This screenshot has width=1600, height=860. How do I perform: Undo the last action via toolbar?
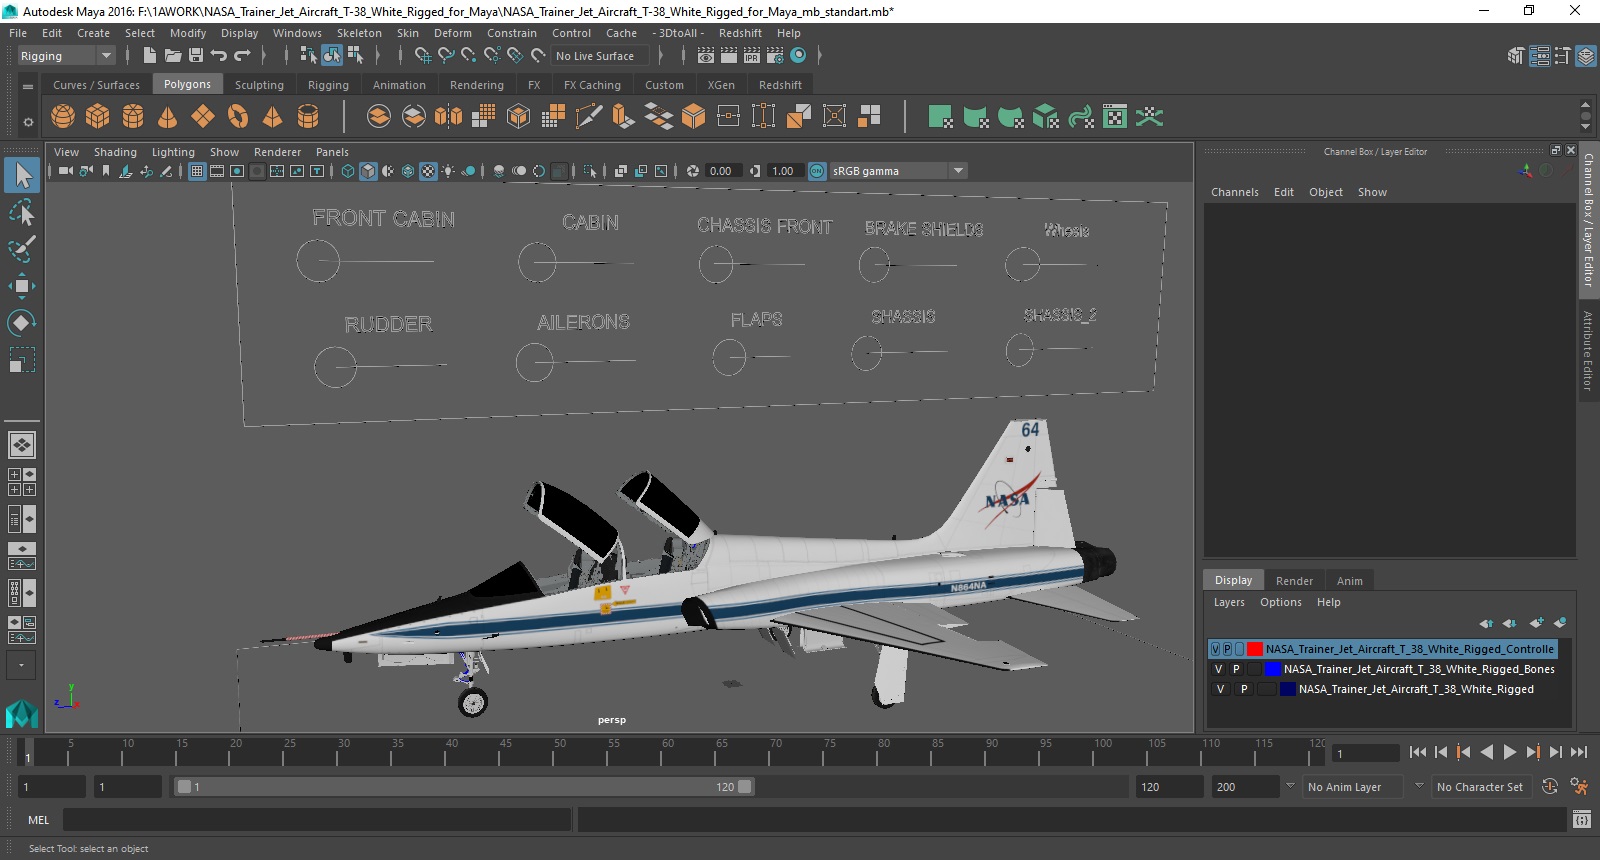pos(219,56)
